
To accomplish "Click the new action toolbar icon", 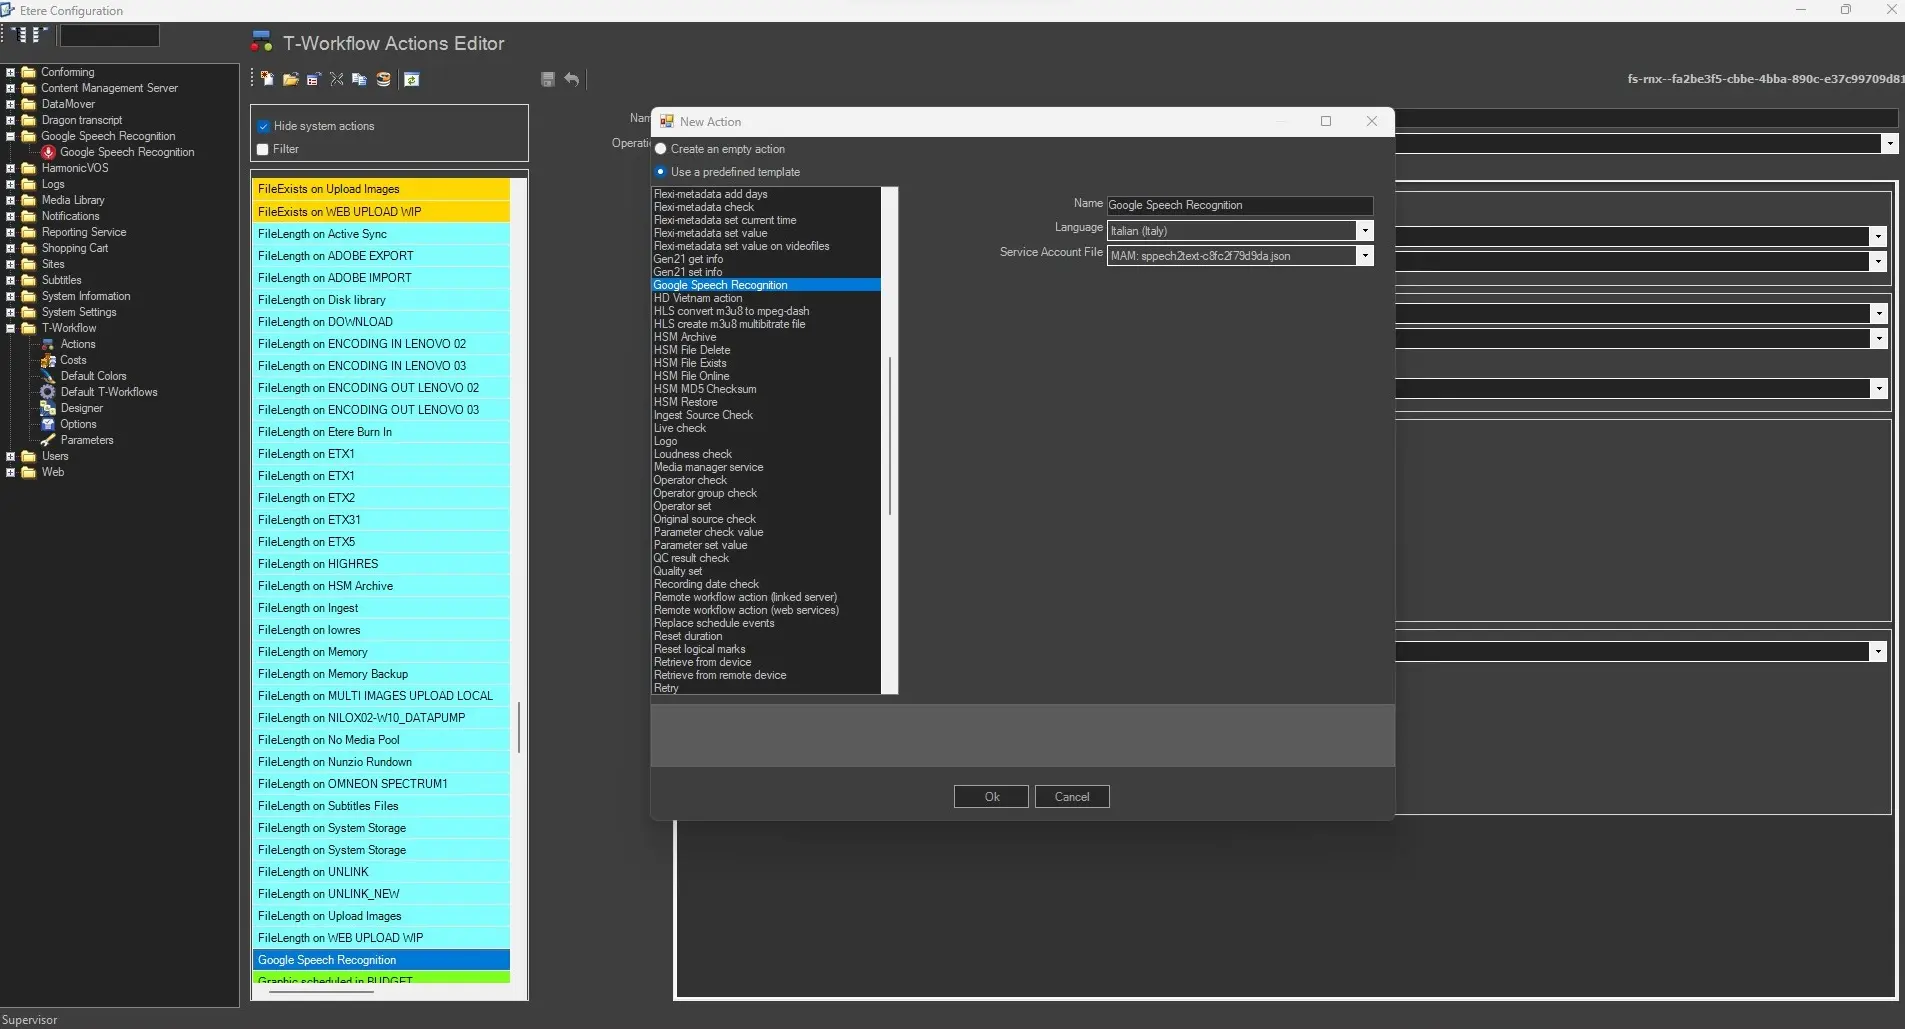I will [x=267, y=79].
